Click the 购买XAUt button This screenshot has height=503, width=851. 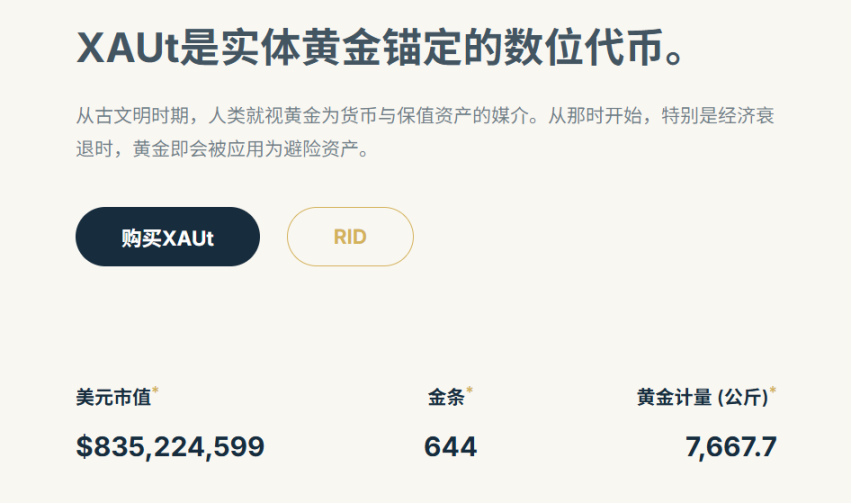pos(167,237)
